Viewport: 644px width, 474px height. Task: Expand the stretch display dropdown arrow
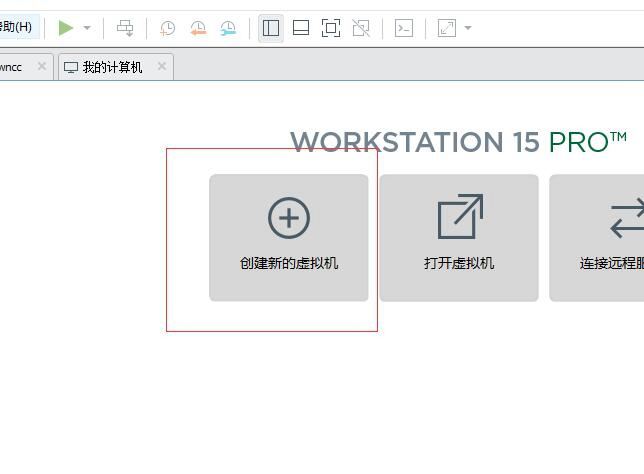tap(468, 28)
